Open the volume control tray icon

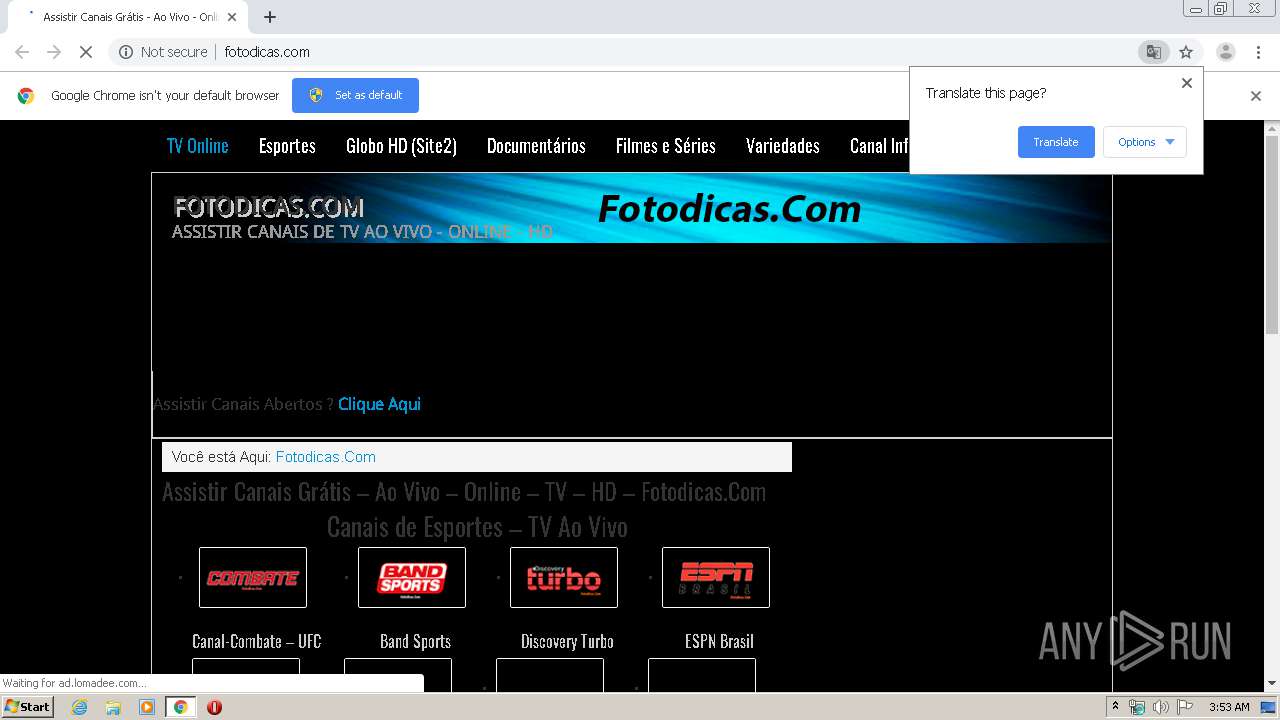(x=1160, y=707)
